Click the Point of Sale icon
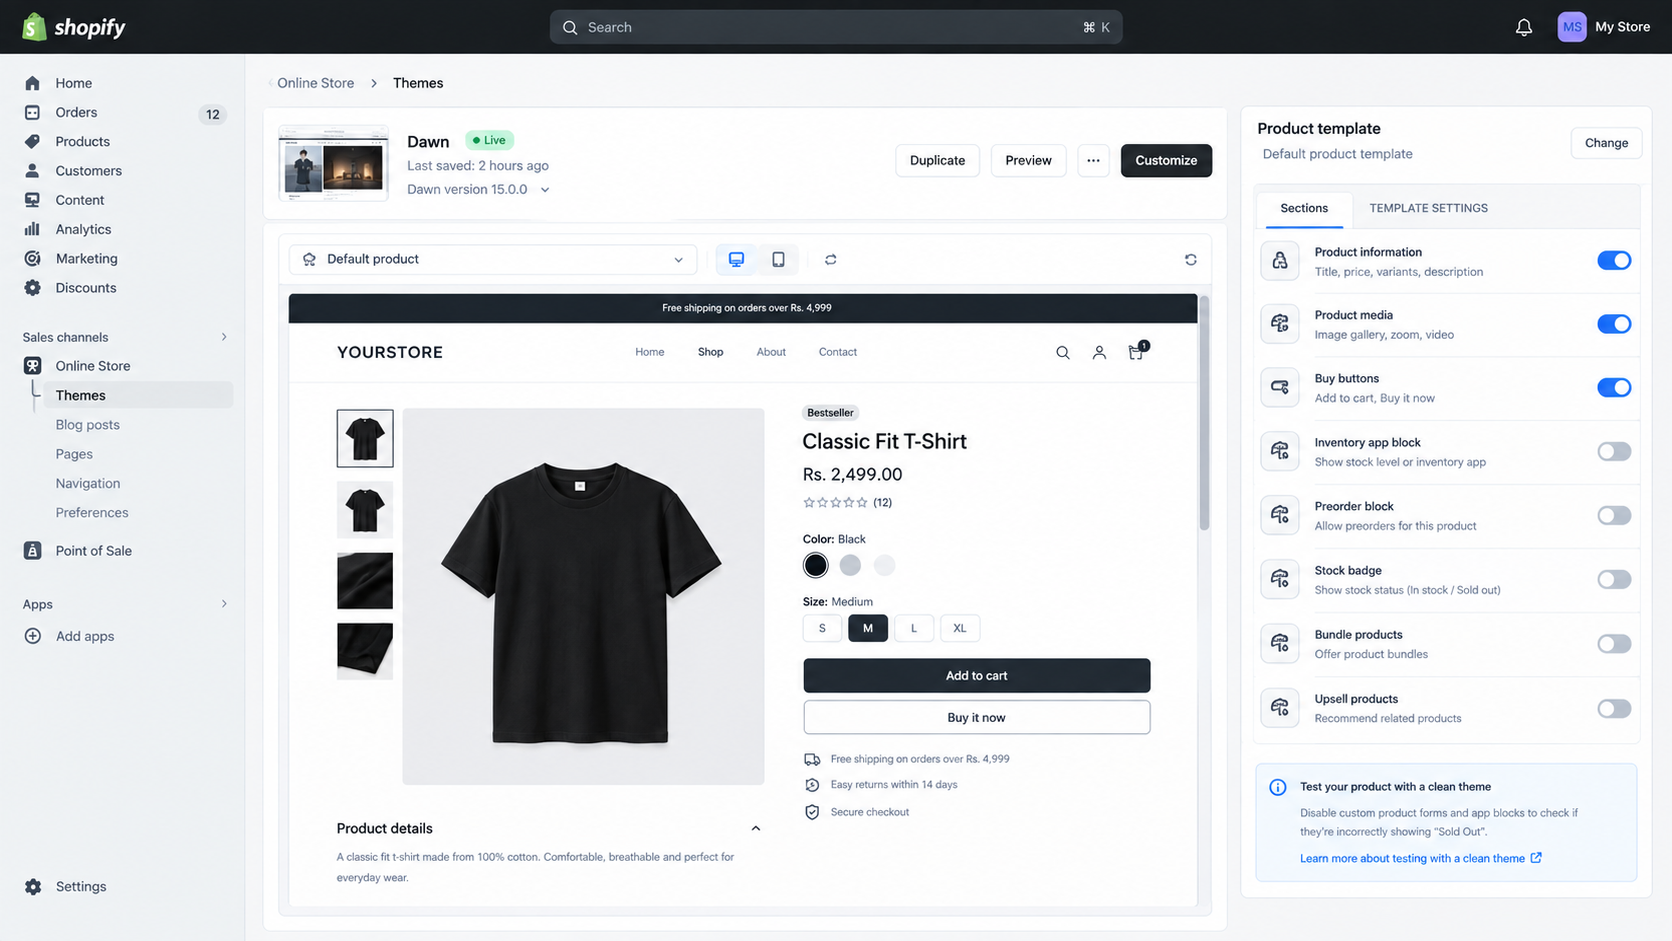Screen dimensions: 1672x941 [33, 551]
